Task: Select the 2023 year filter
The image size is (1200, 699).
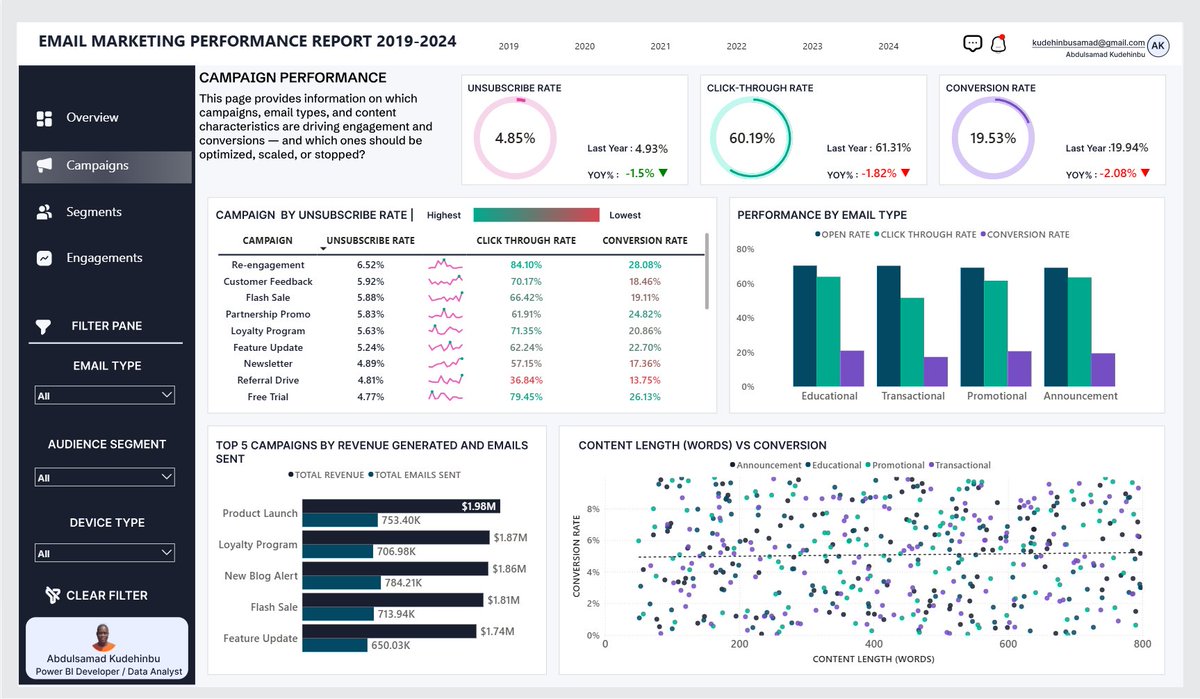Action: point(813,47)
